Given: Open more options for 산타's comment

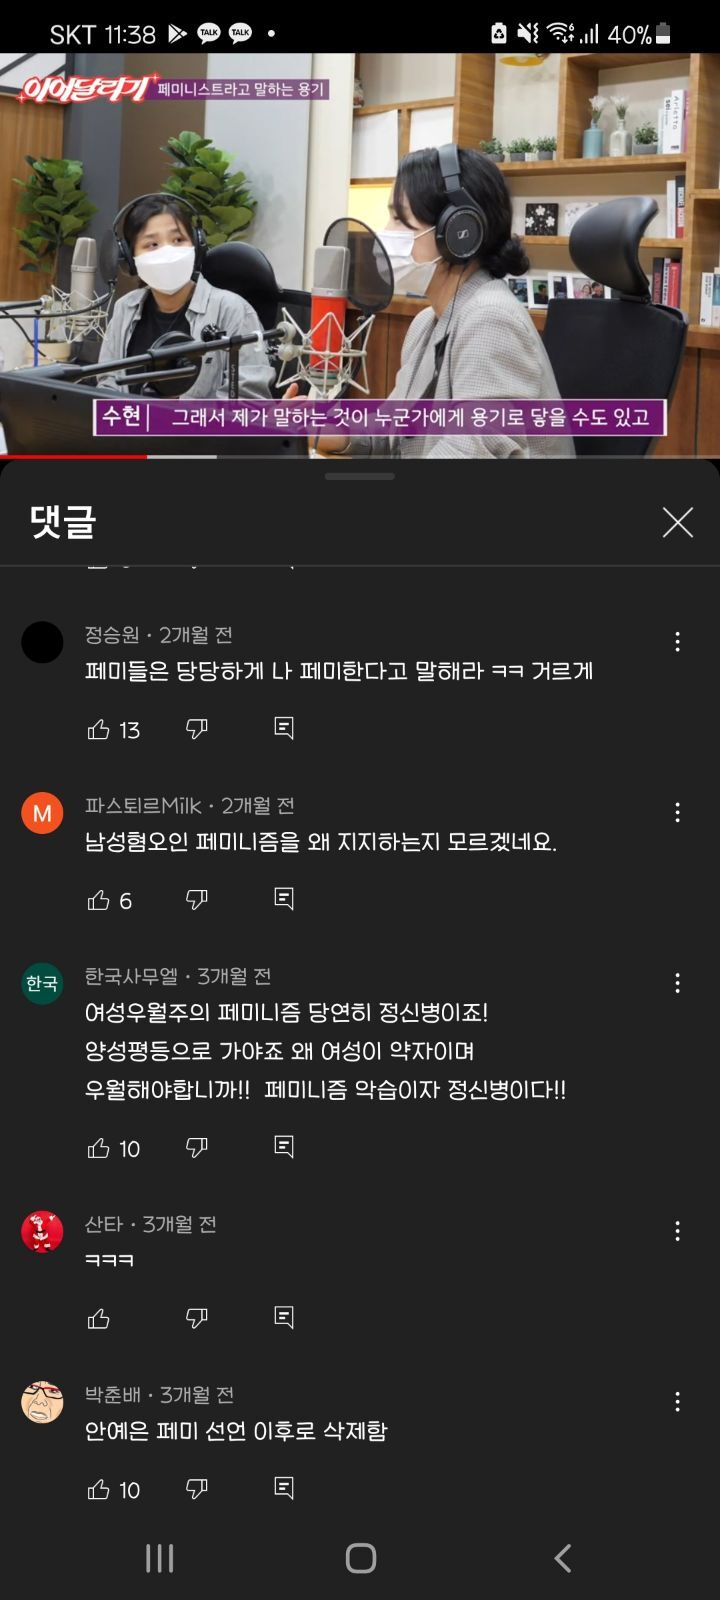Looking at the screenshot, I should tap(678, 1231).
